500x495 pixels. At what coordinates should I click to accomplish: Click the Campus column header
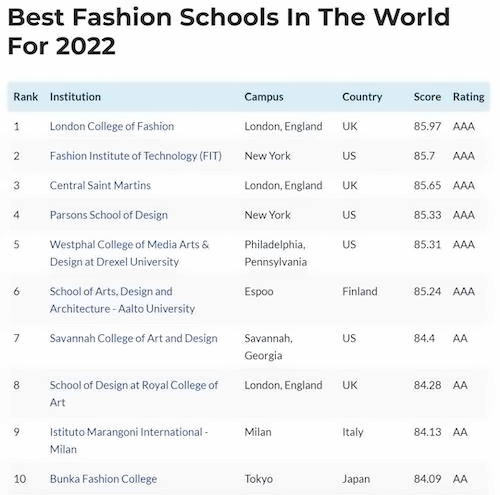click(264, 97)
